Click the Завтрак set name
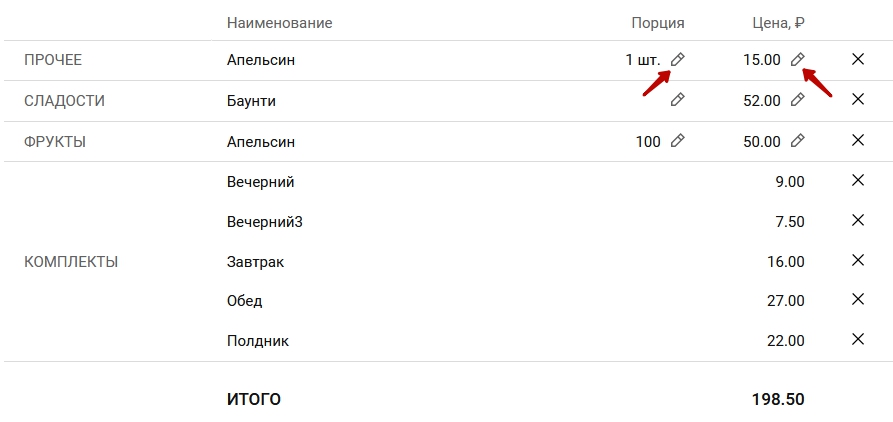The image size is (893, 422). tap(255, 262)
